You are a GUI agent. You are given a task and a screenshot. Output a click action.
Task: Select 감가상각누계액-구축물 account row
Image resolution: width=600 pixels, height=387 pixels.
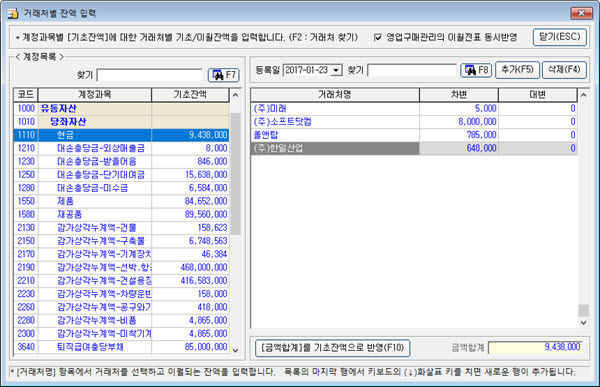click(121, 241)
